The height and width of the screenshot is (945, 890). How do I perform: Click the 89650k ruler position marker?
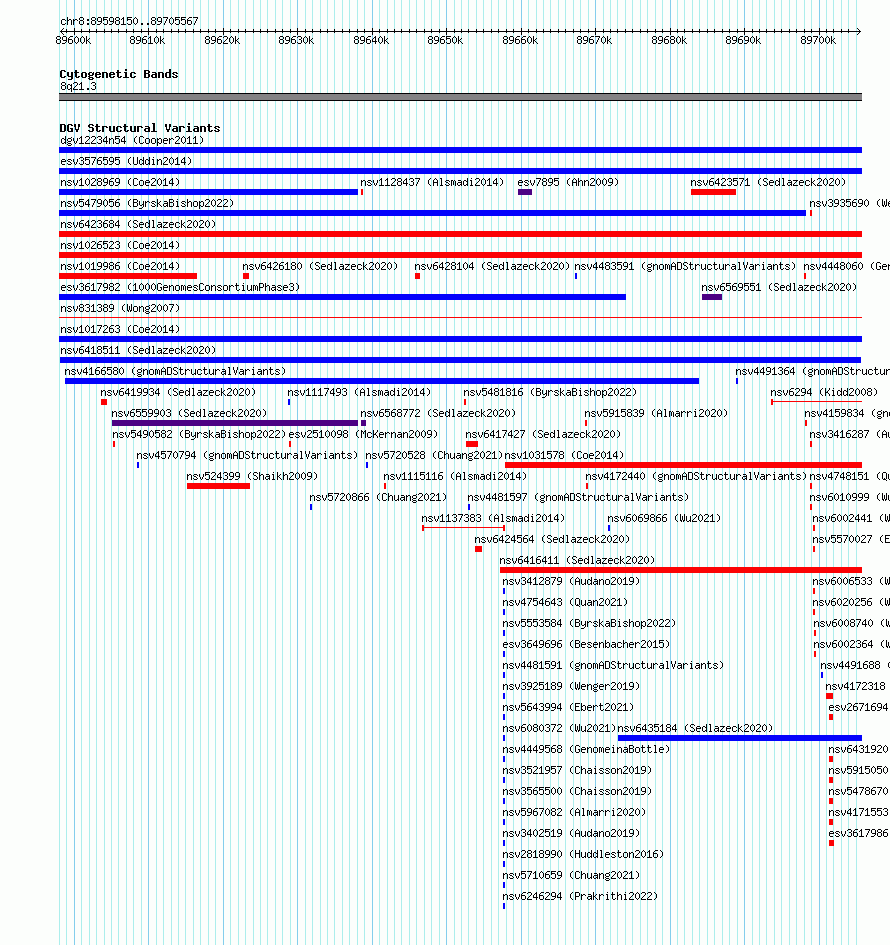[x=445, y=40]
